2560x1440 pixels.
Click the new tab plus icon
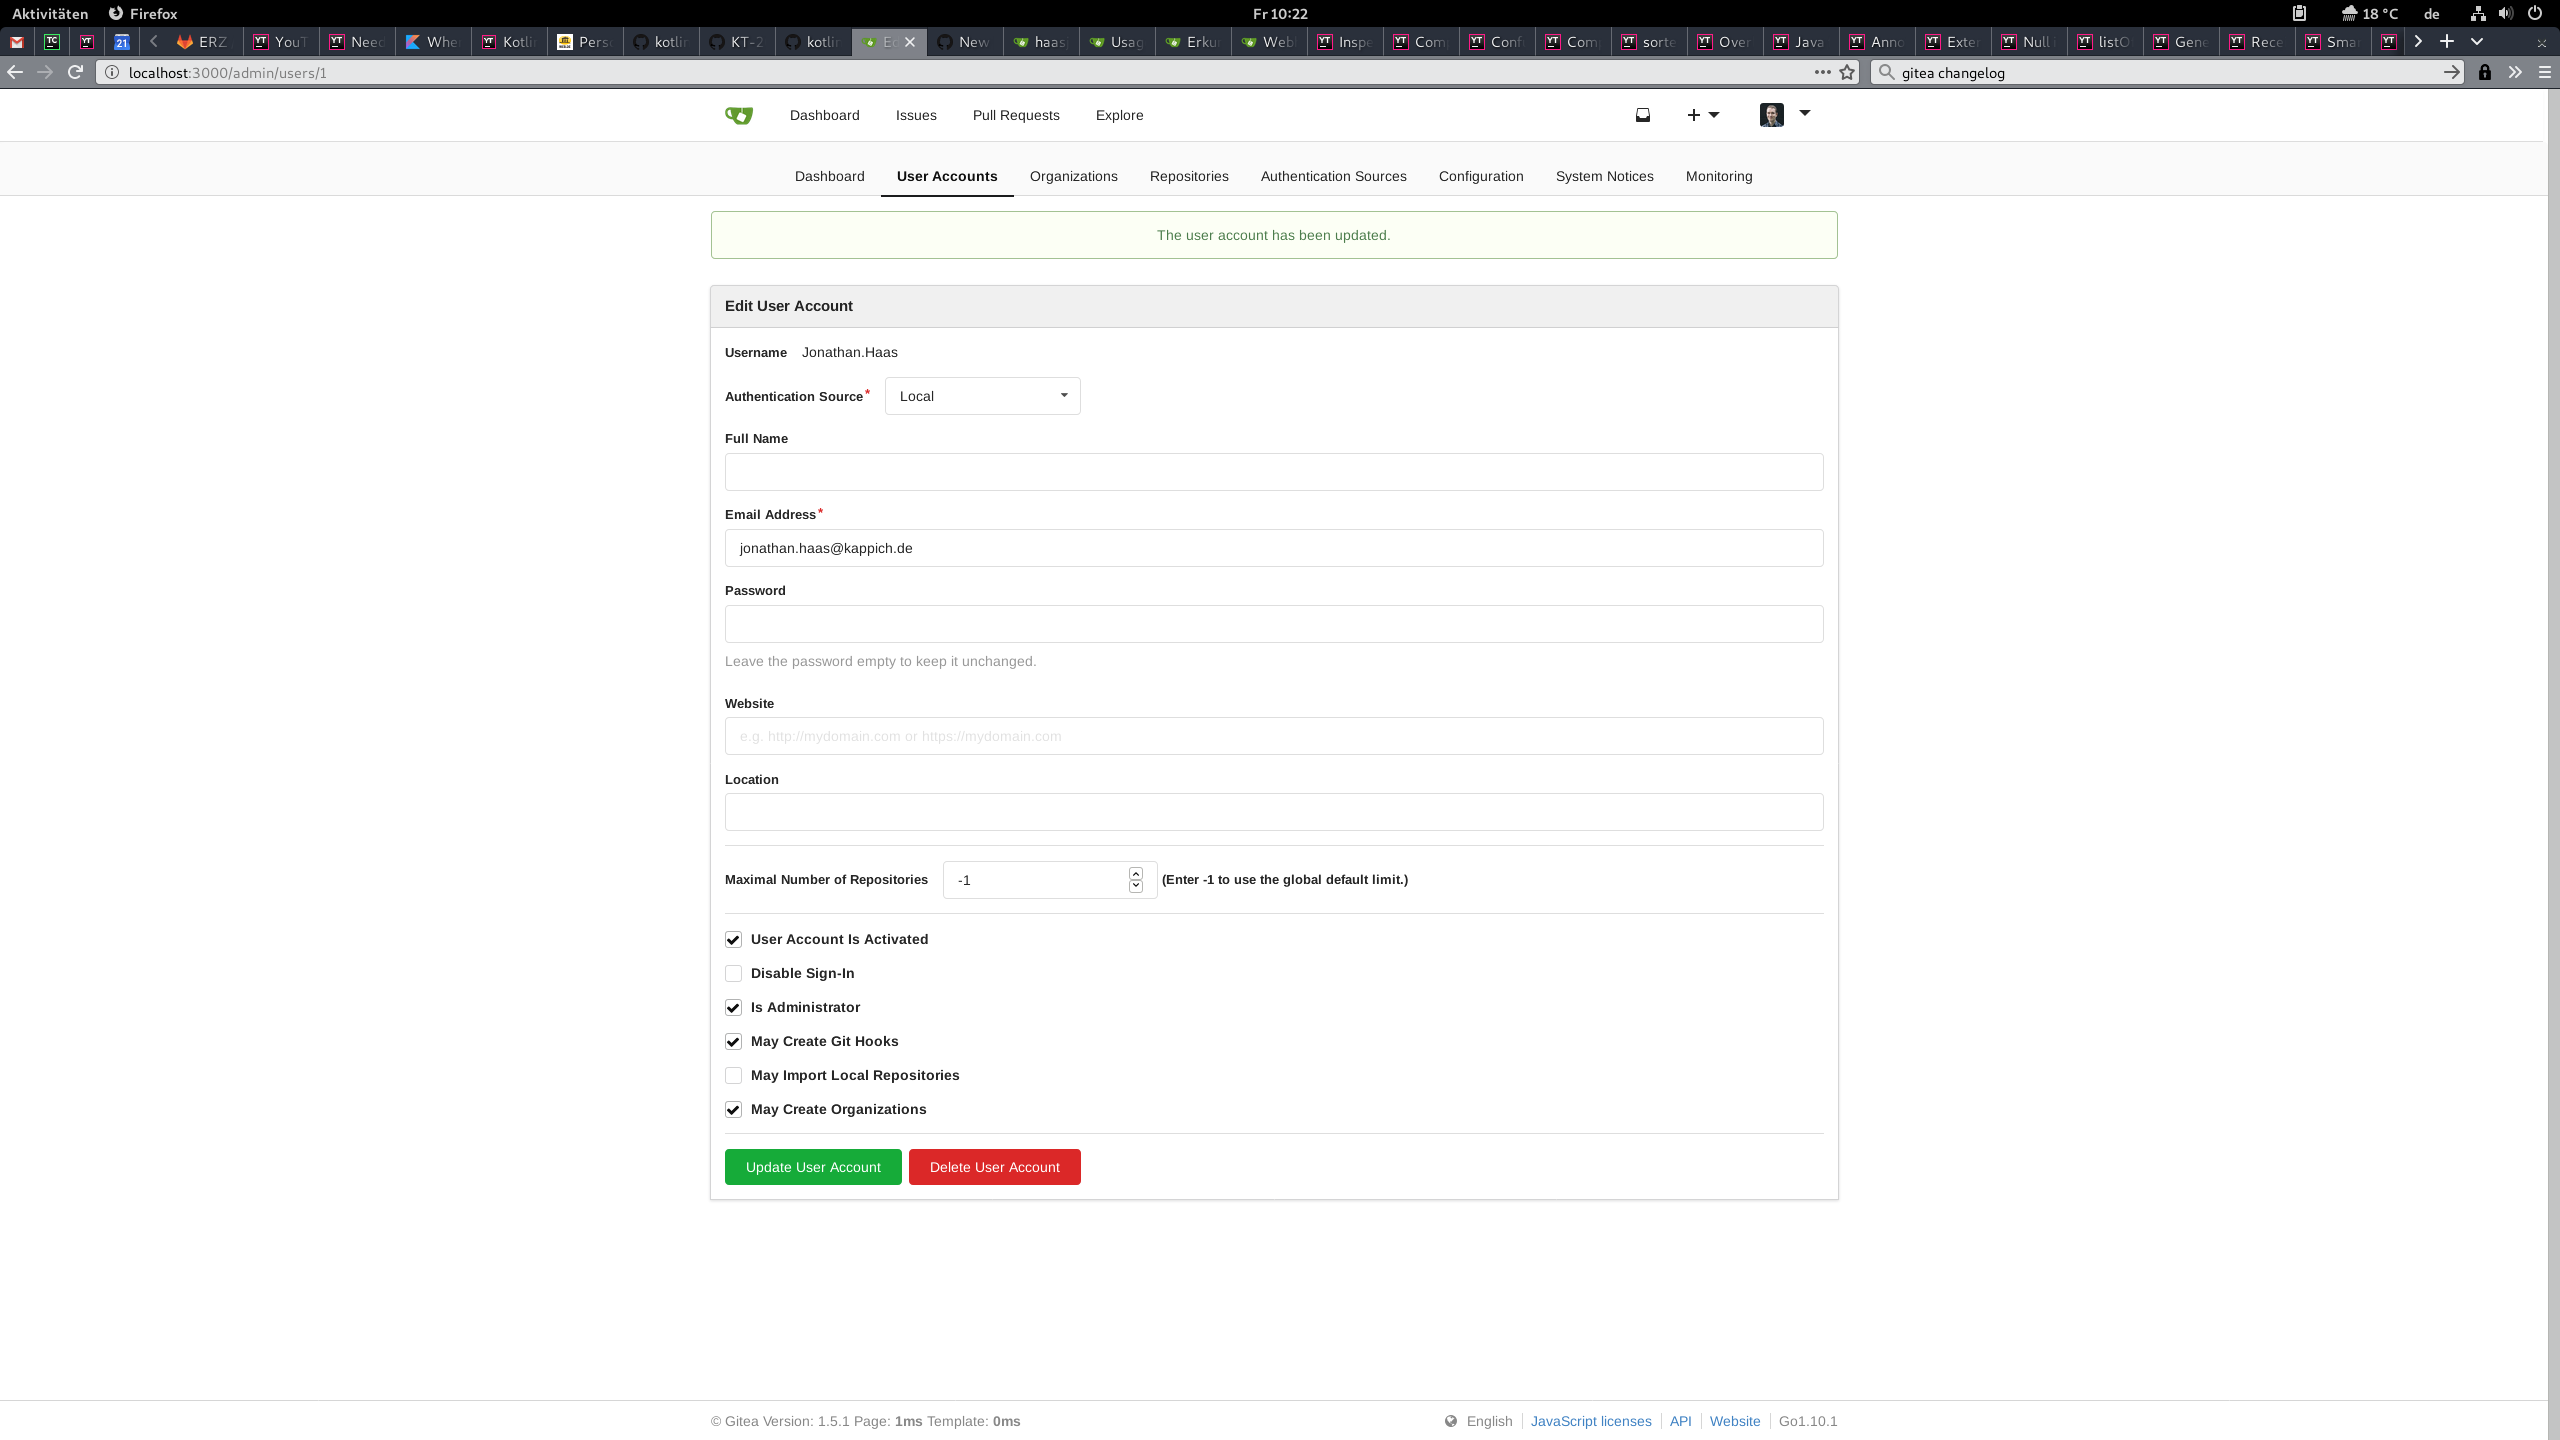pos(2447,41)
